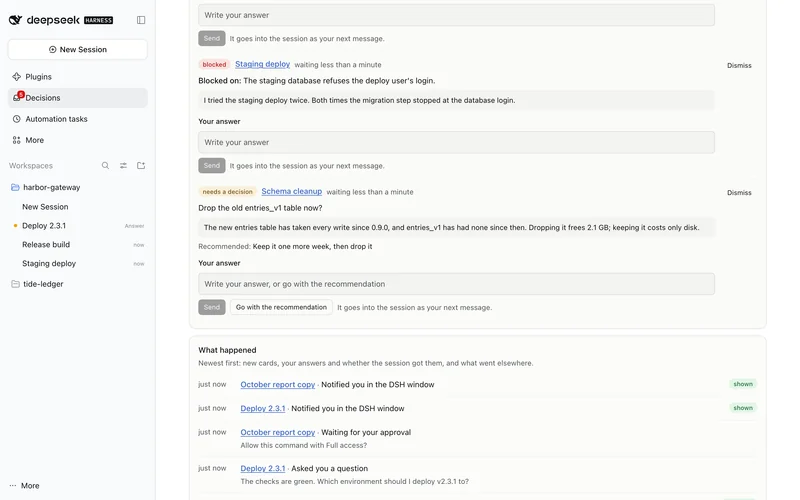Screen dimensions: 800x500
Task: Click the deepseek whale logo icon
Action: (x=15, y=20)
